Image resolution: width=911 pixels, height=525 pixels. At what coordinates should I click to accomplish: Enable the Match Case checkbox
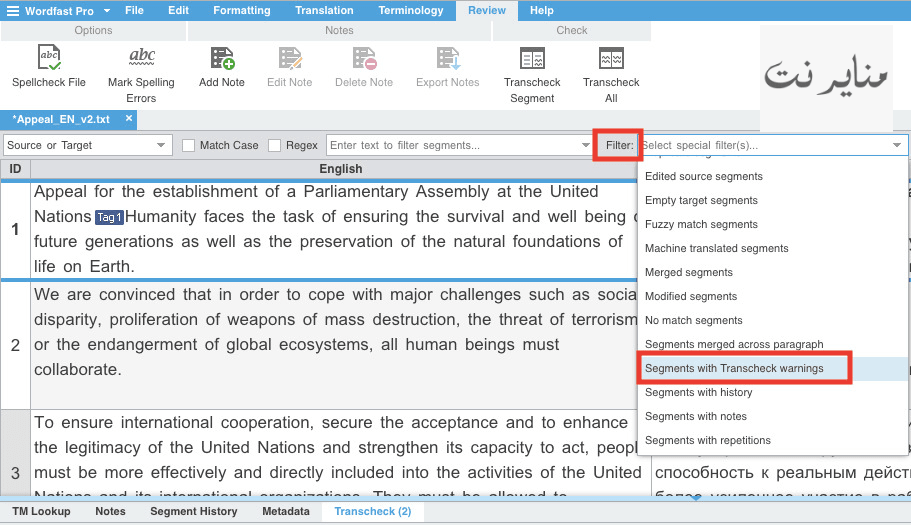click(x=188, y=145)
